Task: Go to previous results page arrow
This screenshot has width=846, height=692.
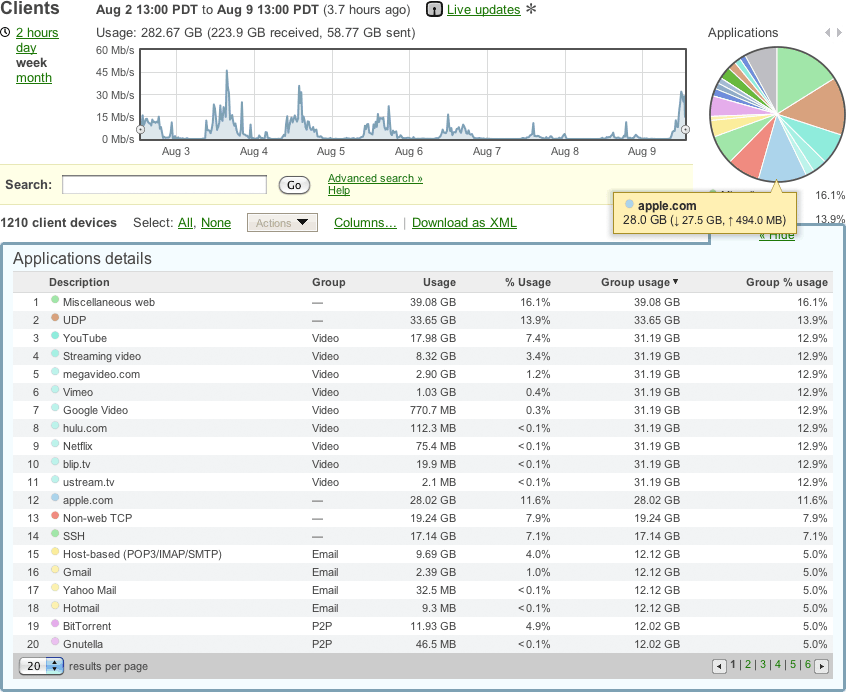Action: click(x=719, y=667)
